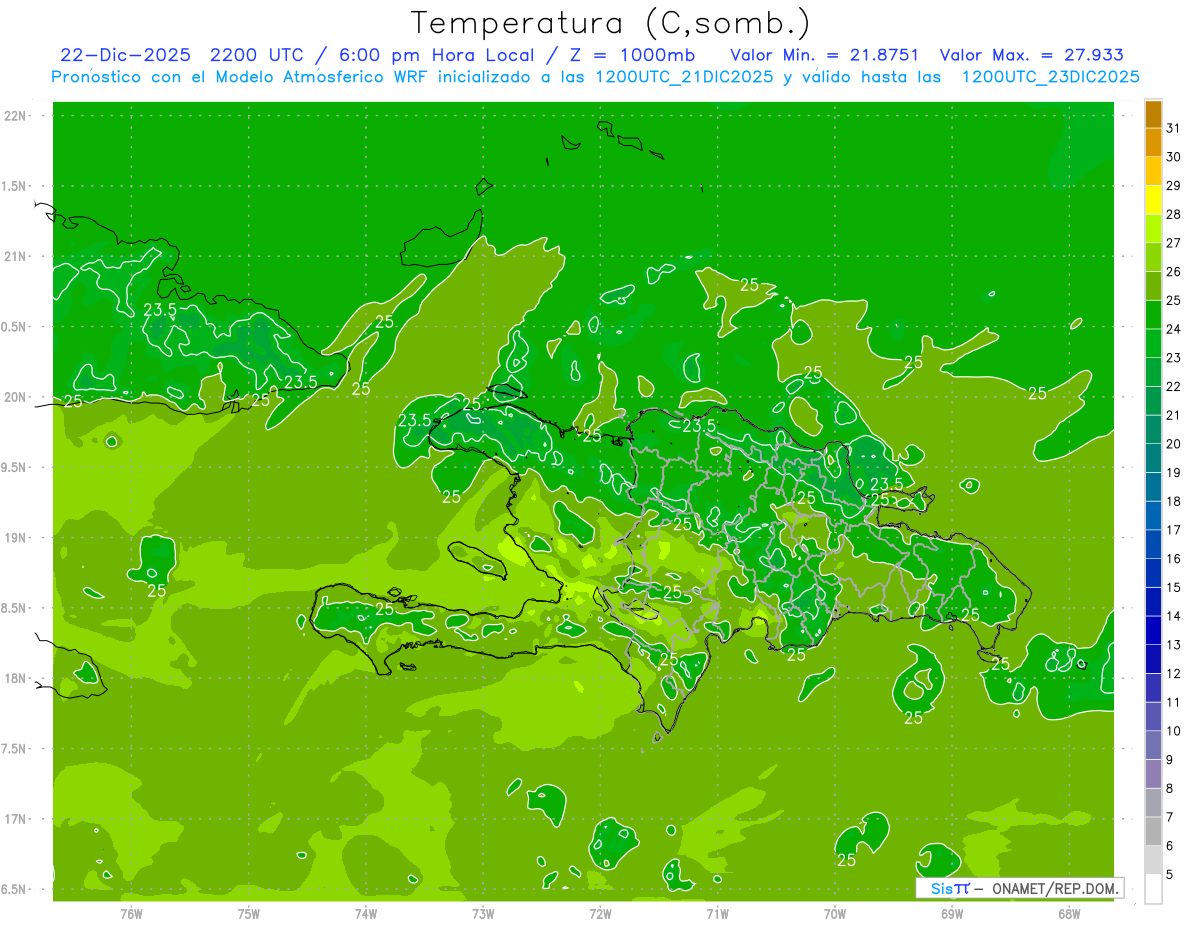The height and width of the screenshot is (927, 1200).
Task: Click the "70W" longitude axis label
Action: [x=835, y=914]
